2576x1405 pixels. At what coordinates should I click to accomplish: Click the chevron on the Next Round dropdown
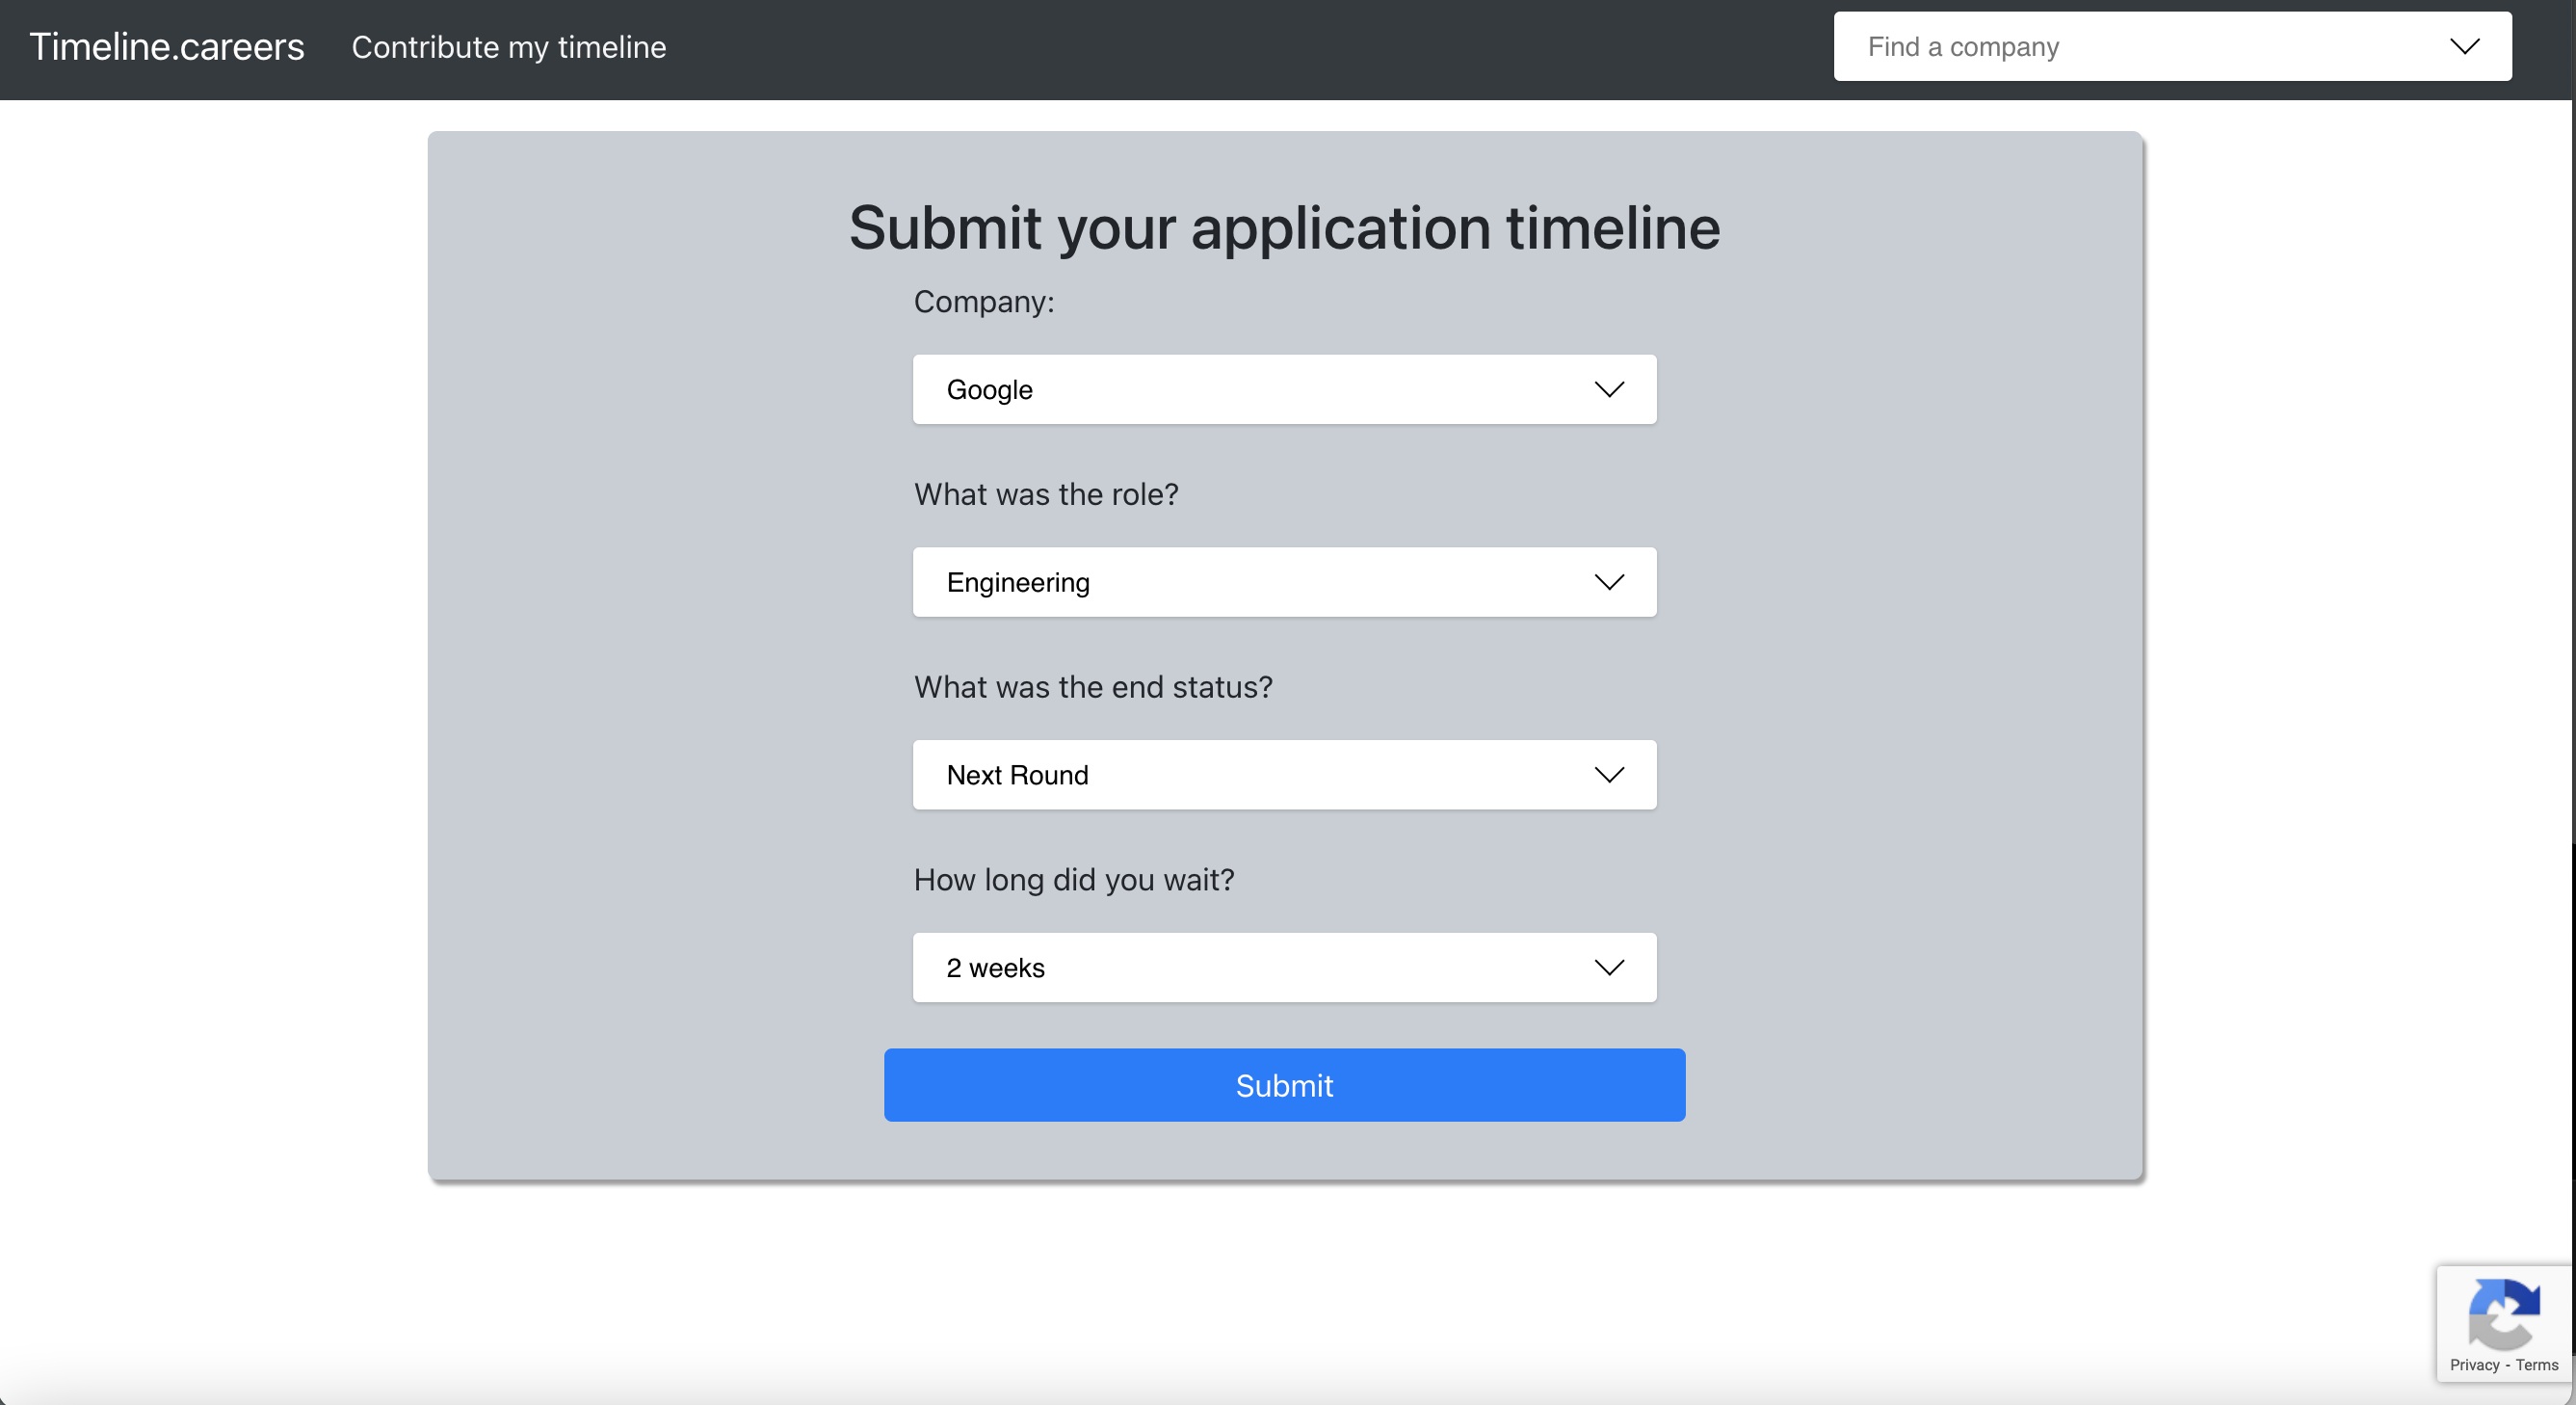(x=1609, y=774)
